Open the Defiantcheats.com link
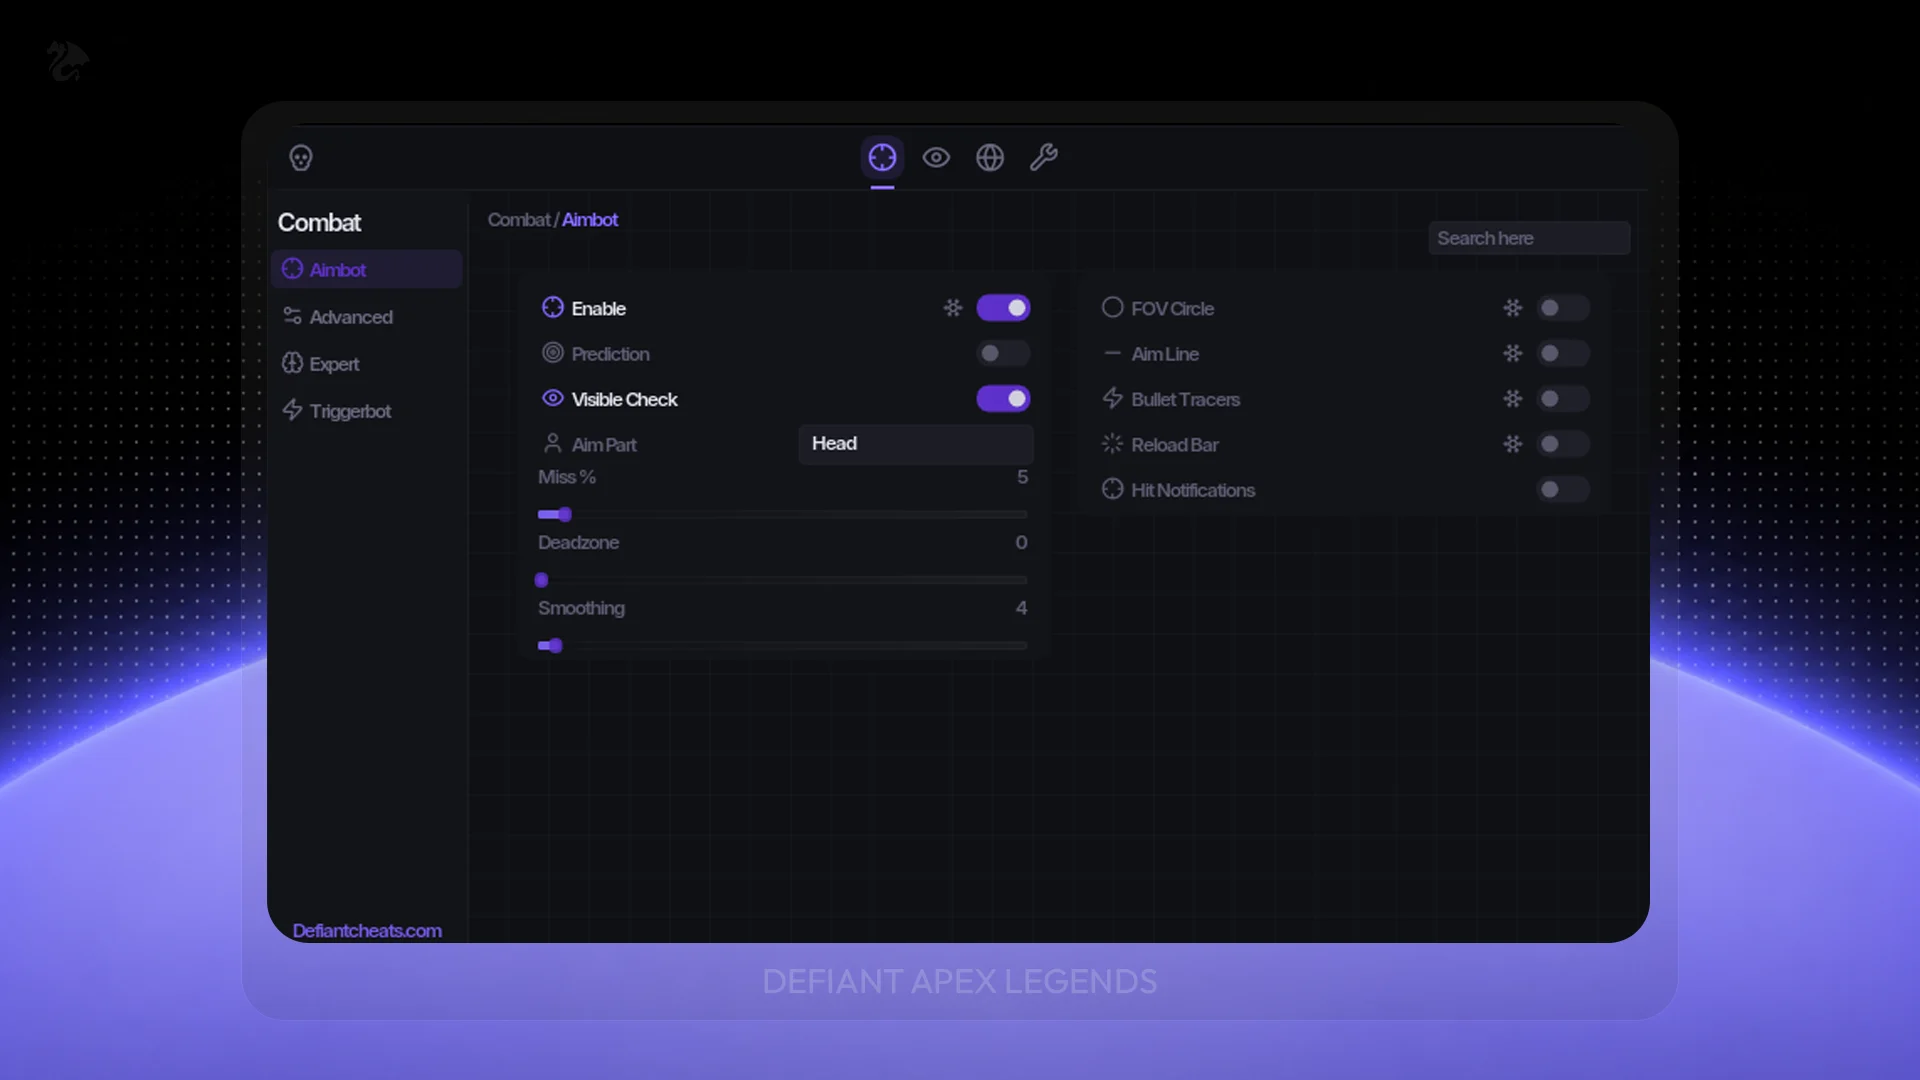Screen dimensions: 1920x1080 tap(367, 931)
